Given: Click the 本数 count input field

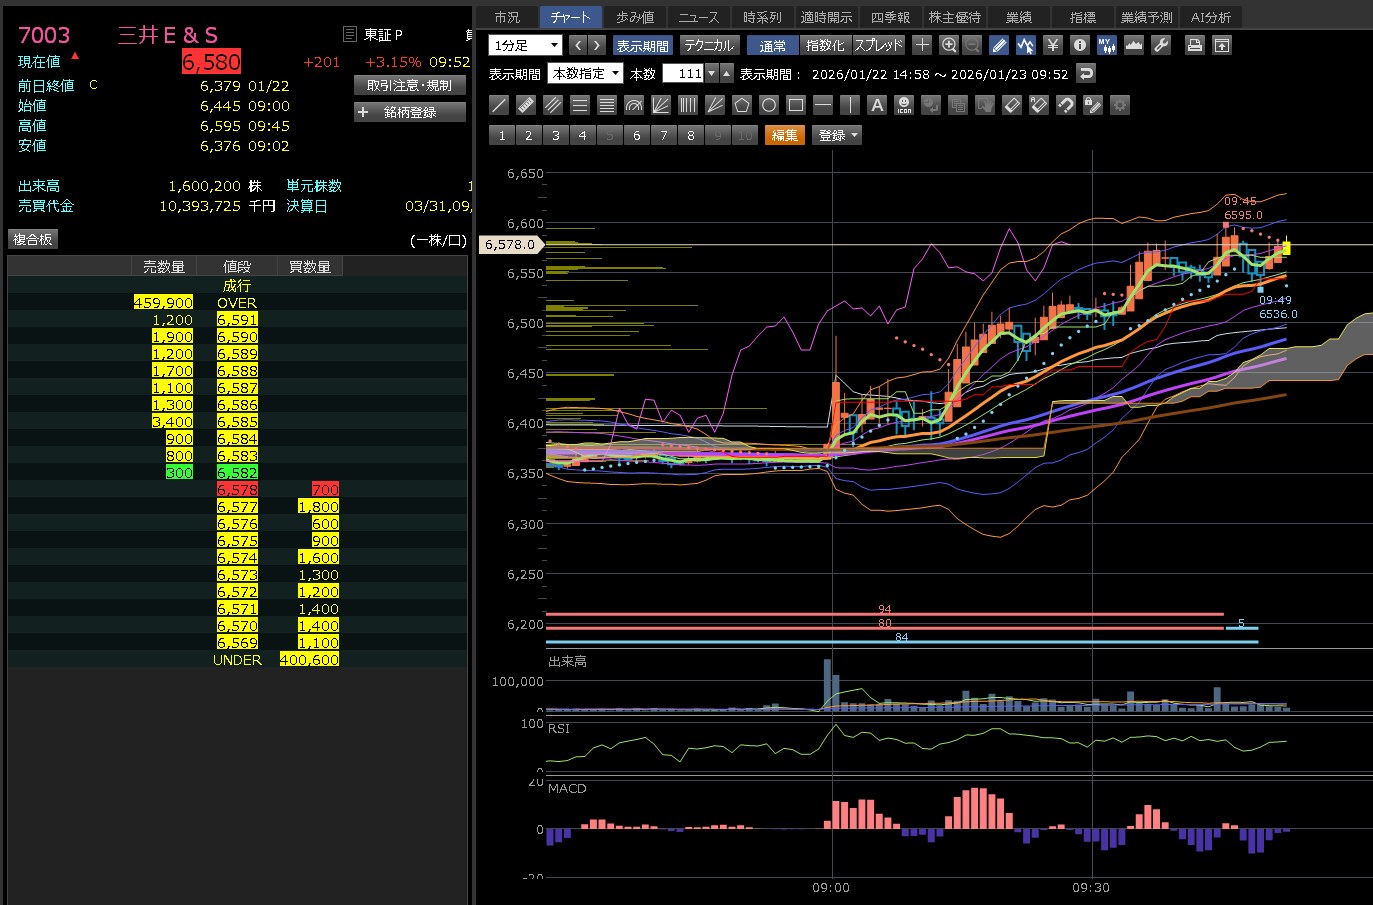Looking at the screenshot, I should (683, 73).
